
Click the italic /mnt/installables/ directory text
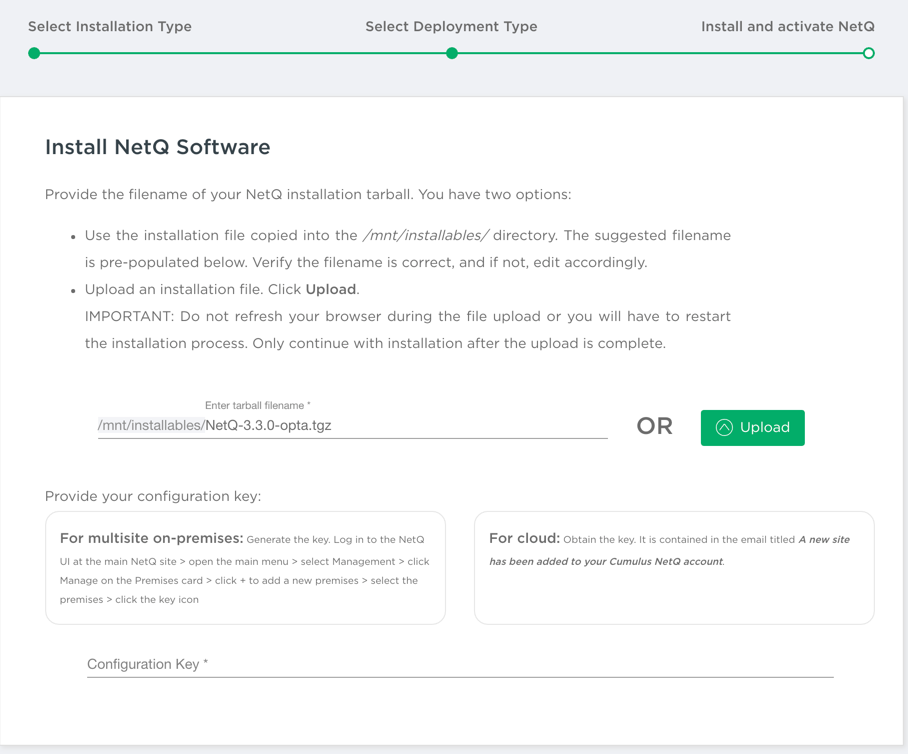[425, 236]
